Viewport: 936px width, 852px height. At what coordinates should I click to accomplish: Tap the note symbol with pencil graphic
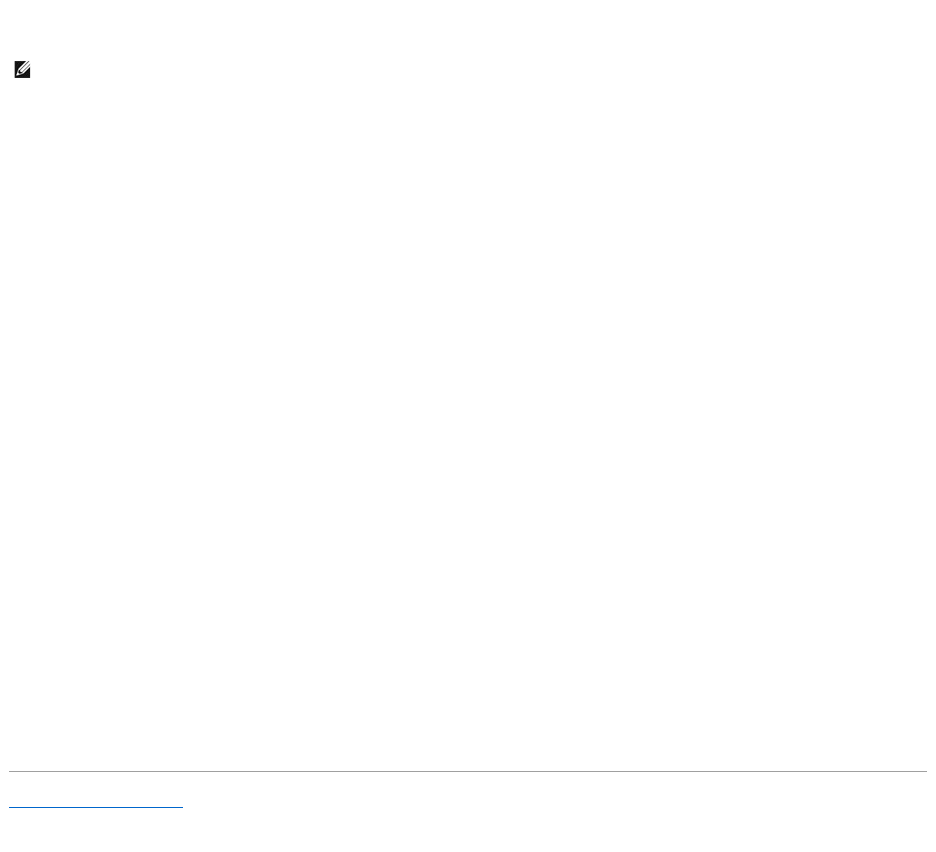[22, 69]
